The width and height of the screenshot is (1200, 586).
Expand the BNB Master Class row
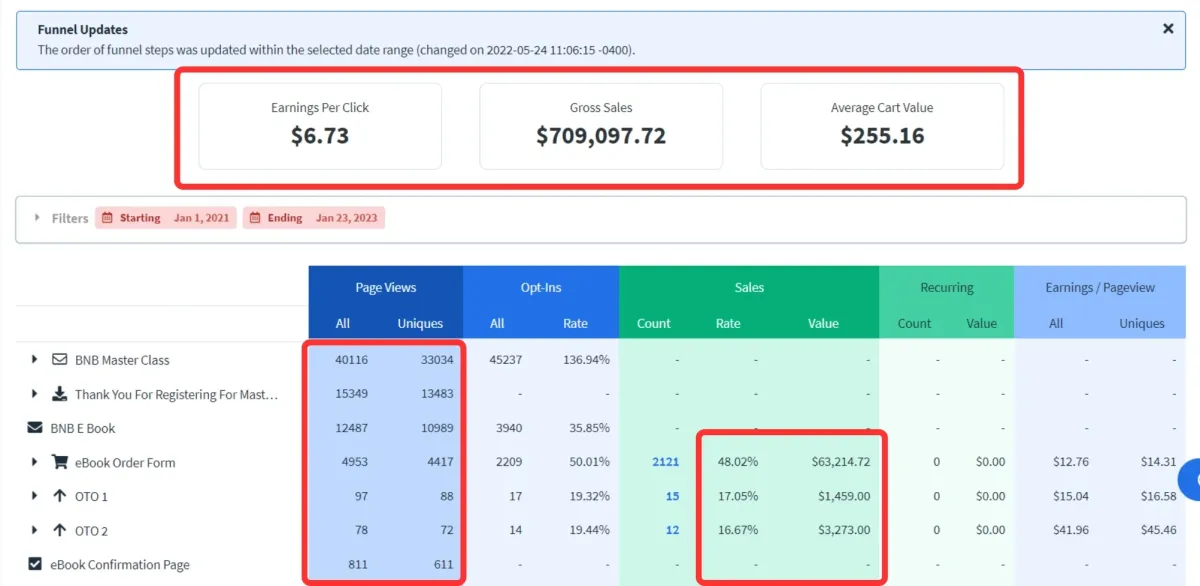pyautogui.click(x=35, y=359)
